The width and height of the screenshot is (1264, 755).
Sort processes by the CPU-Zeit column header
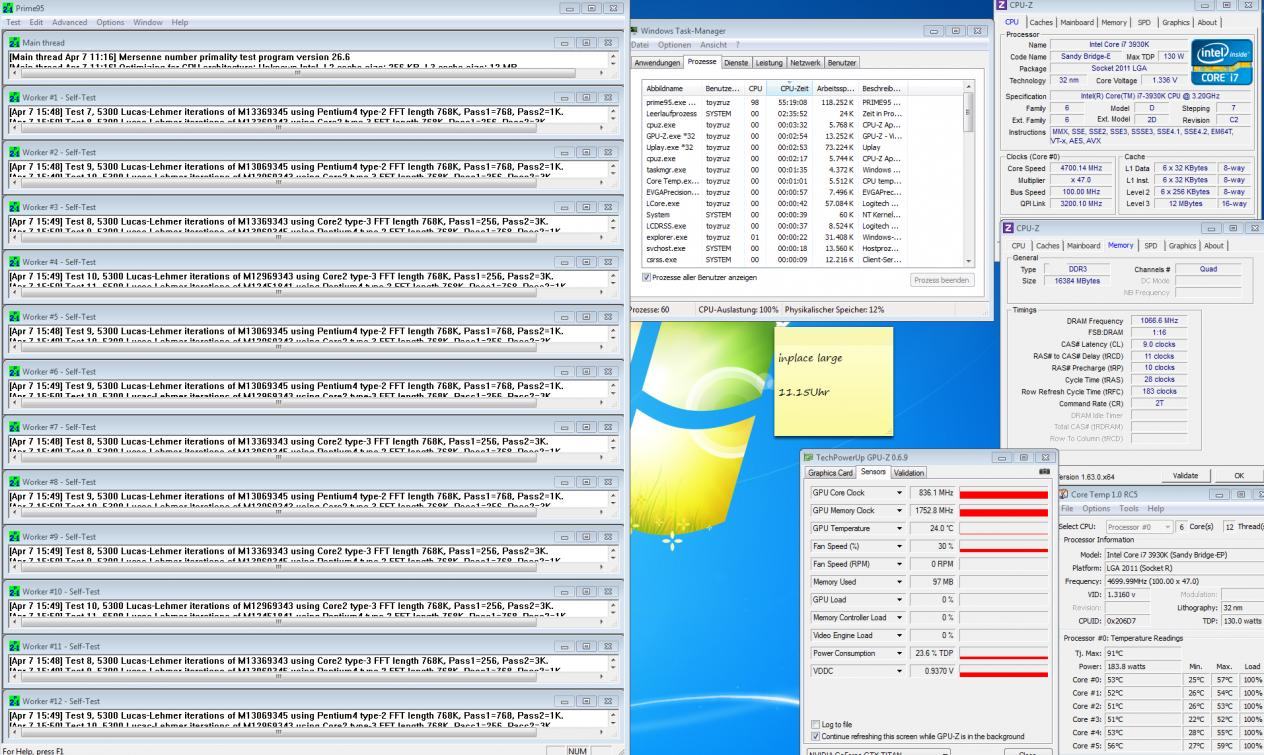(x=790, y=88)
